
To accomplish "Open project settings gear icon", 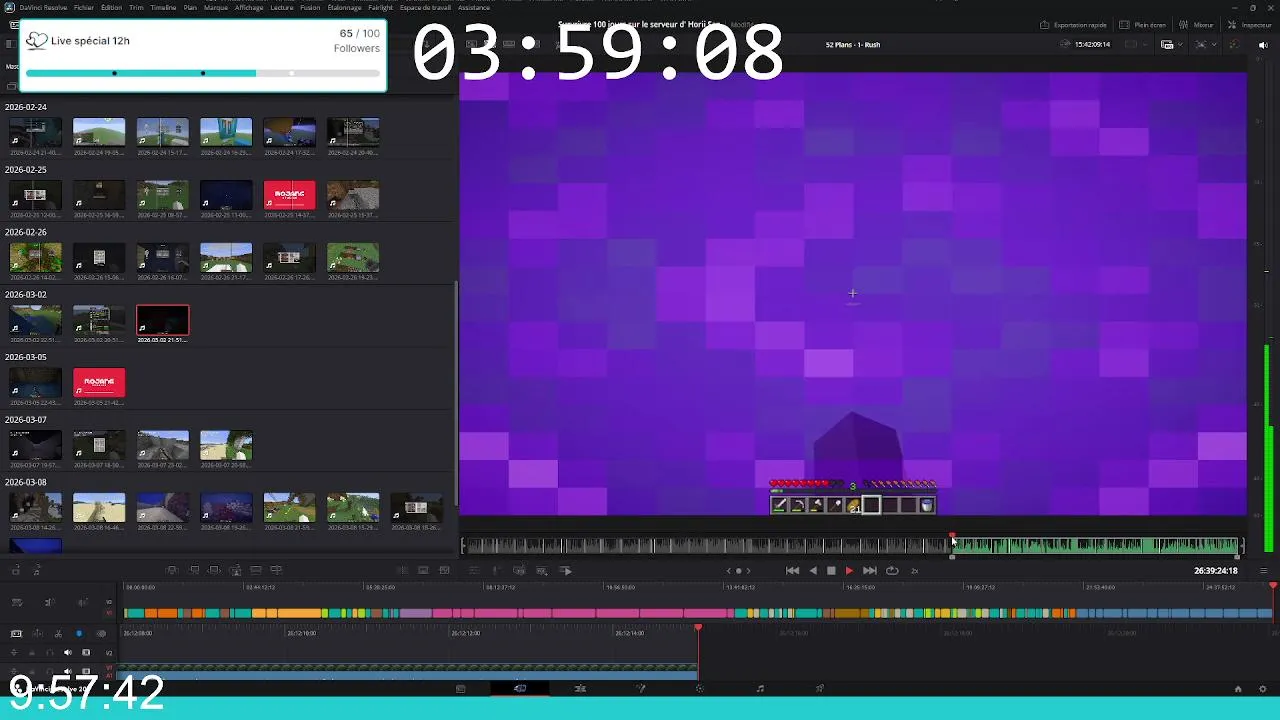I will pyautogui.click(x=1262, y=689).
